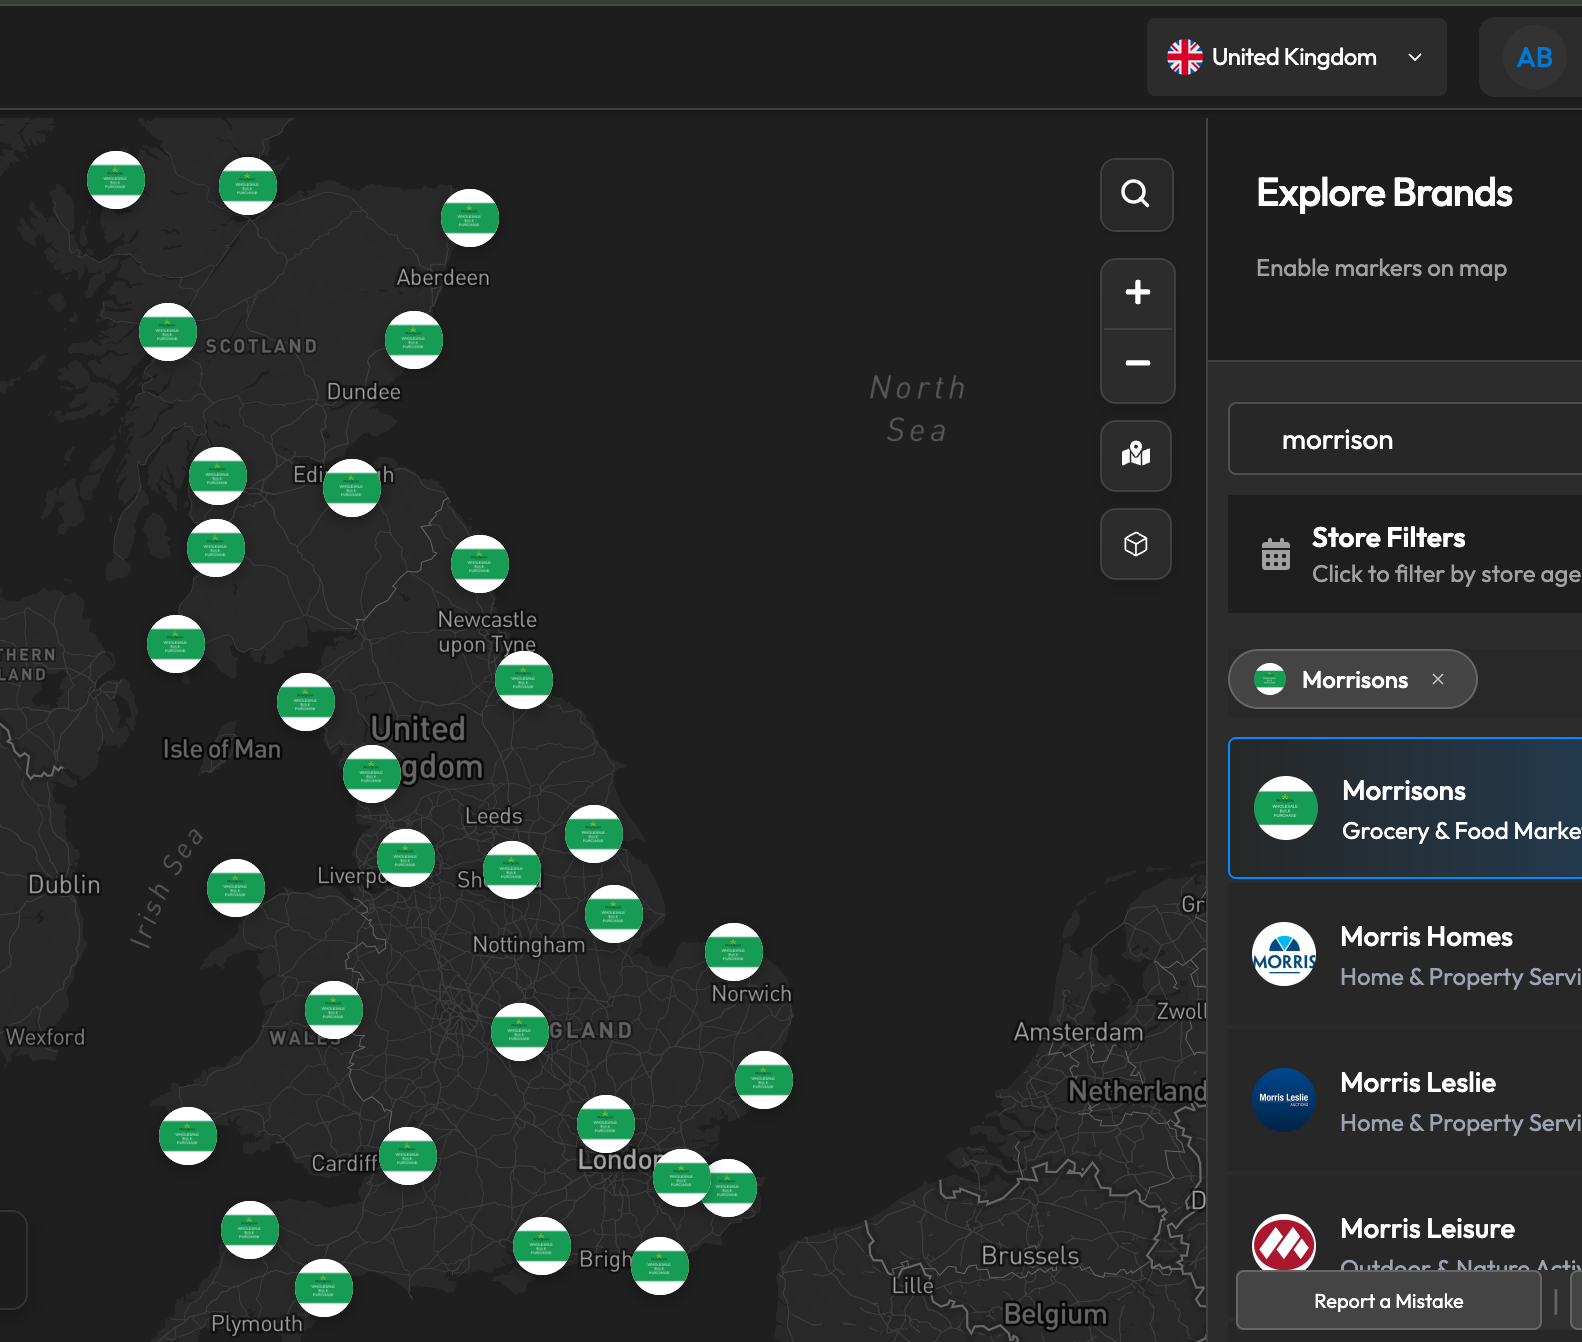This screenshot has height=1342, width=1582.
Task: Click the brand search field containing morrison
Action: click(x=1405, y=439)
